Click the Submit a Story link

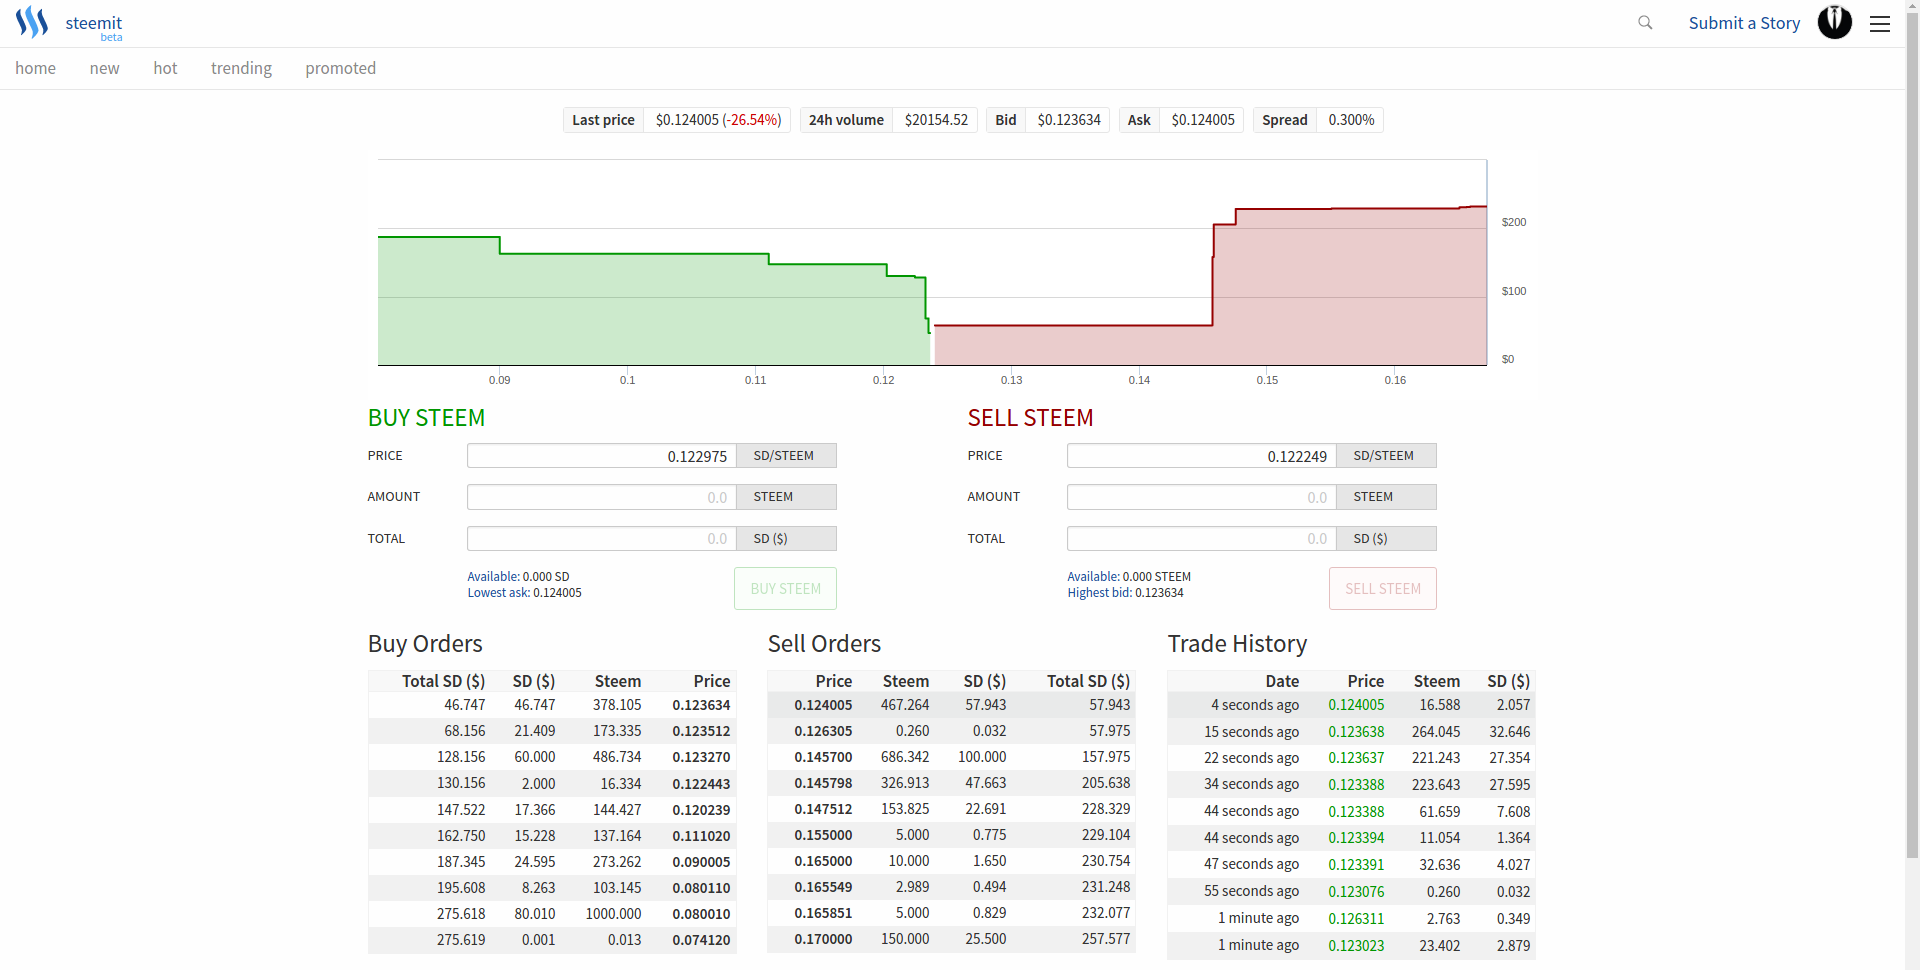1744,23
